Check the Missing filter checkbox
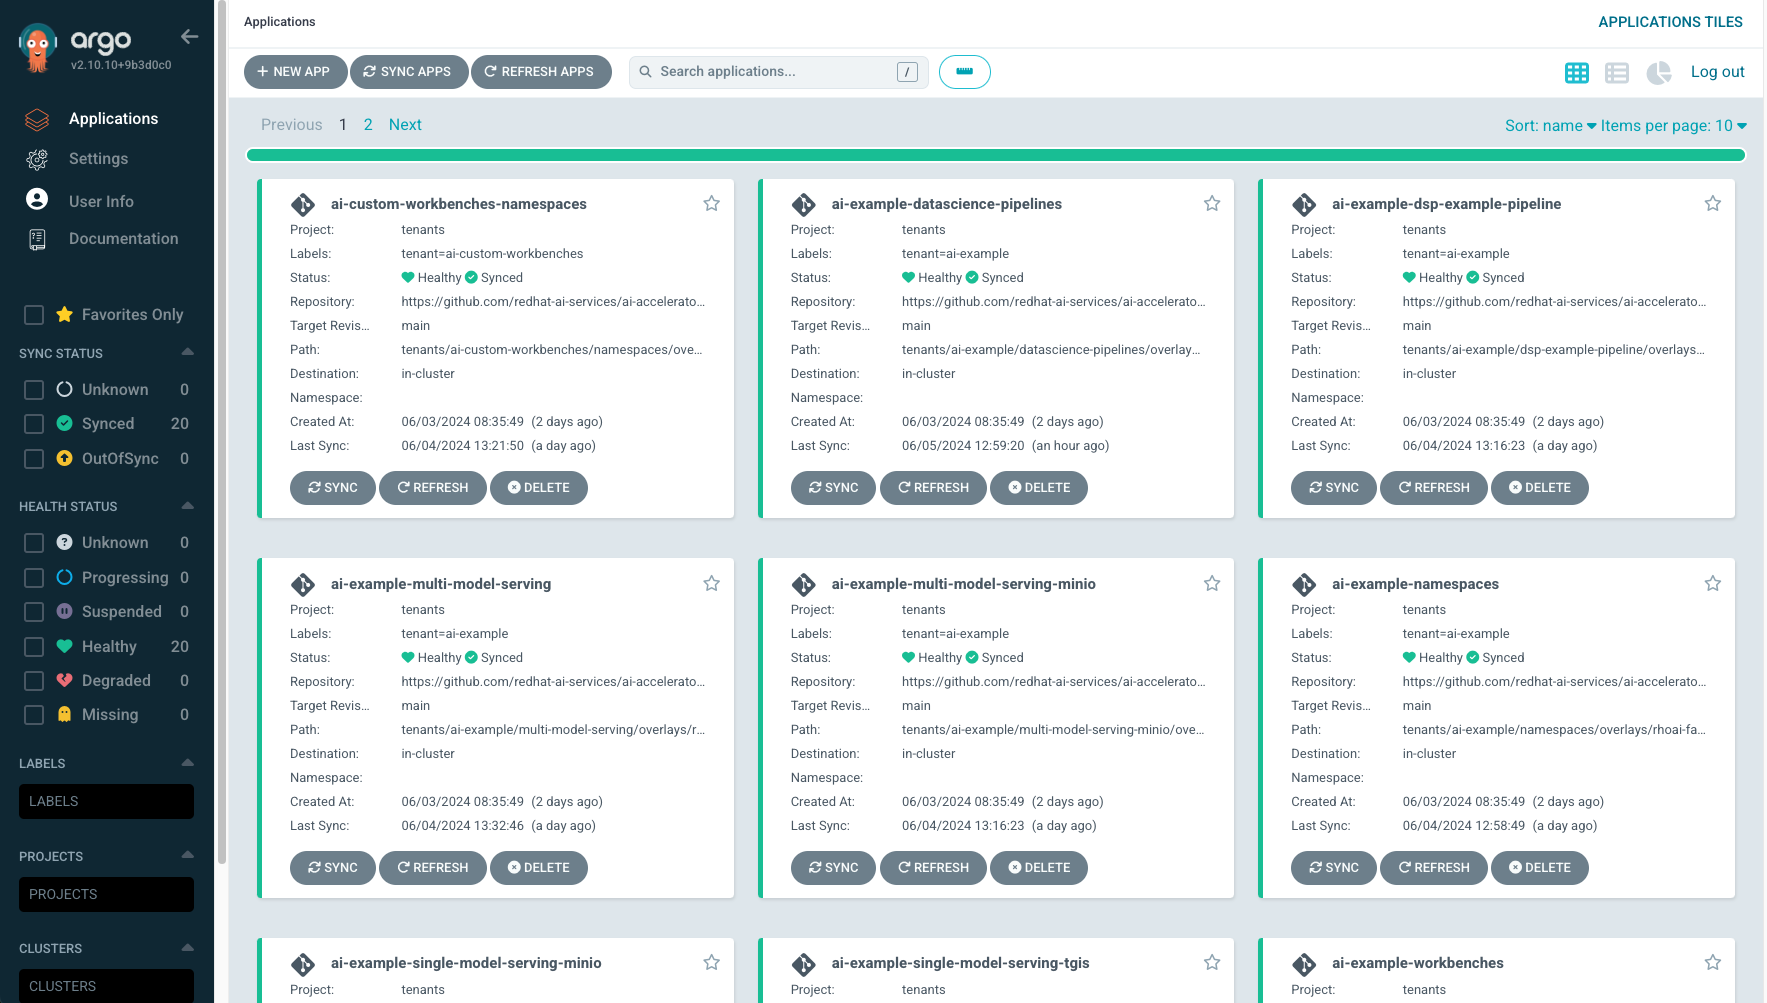Image resolution: width=1767 pixels, height=1003 pixels. [34, 715]
